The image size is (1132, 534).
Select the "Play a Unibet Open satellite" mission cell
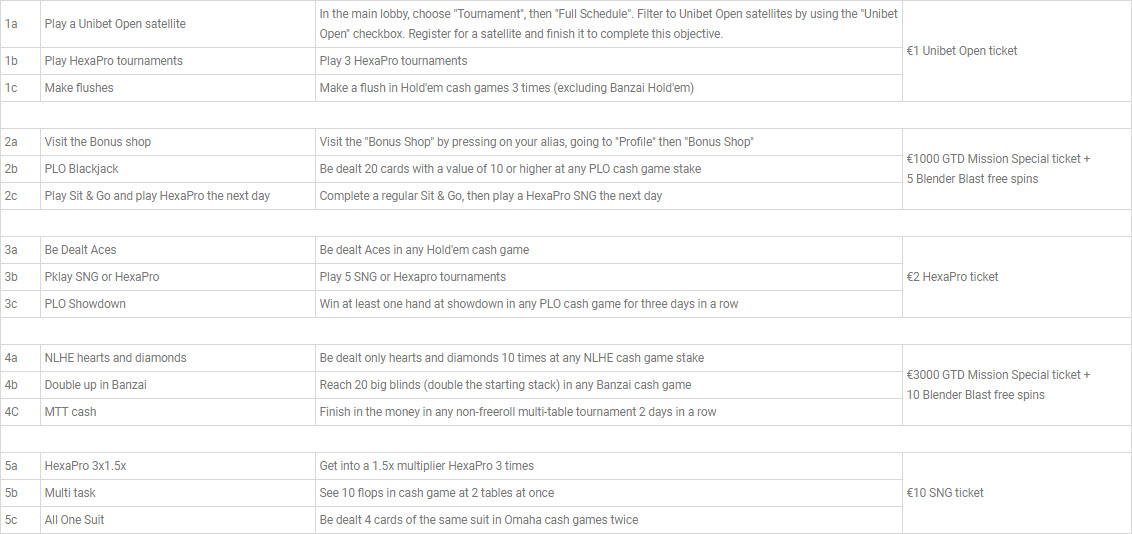[178, 24]
